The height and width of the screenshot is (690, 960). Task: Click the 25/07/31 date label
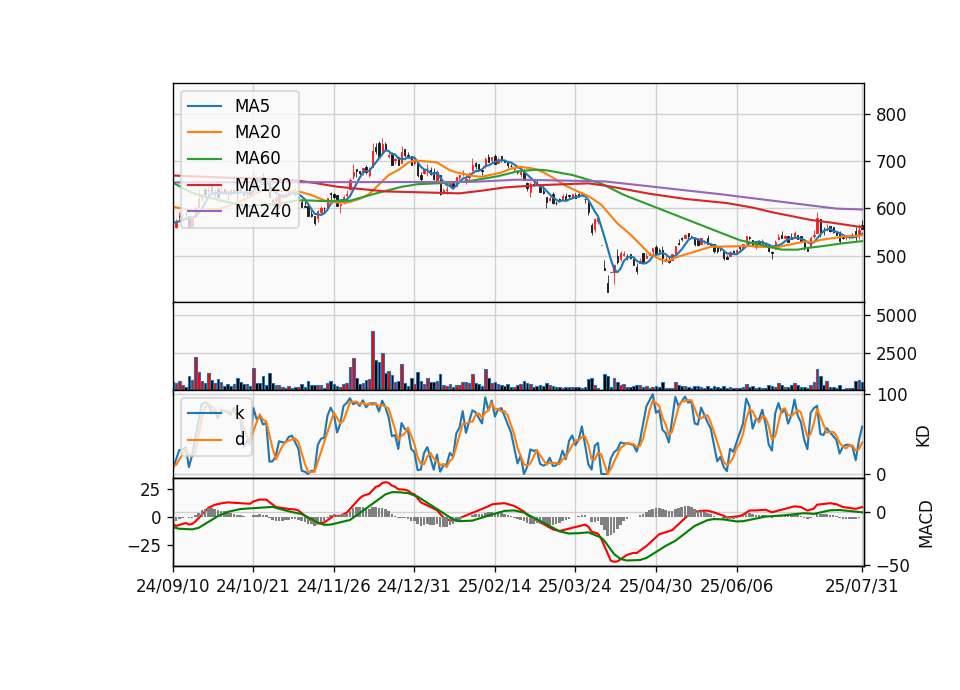[861, 586]
